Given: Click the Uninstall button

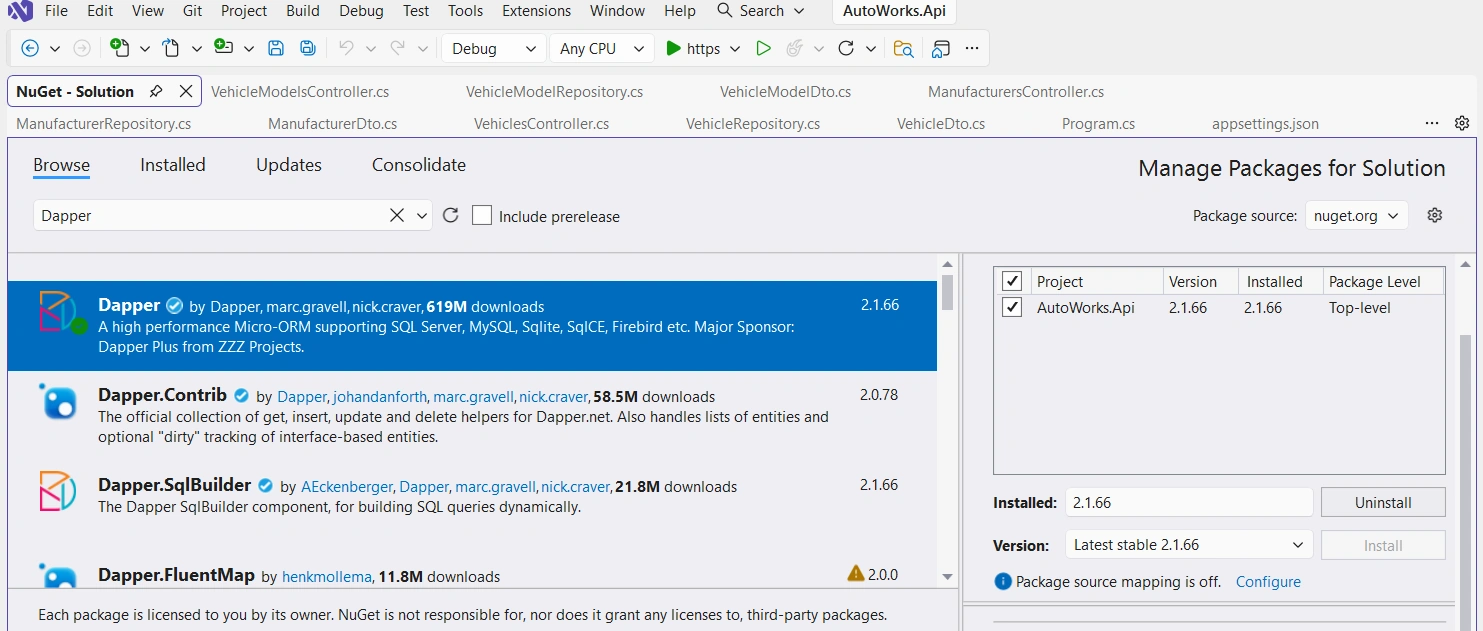Looking at the screenshot, I should (x=1383, y=503).
